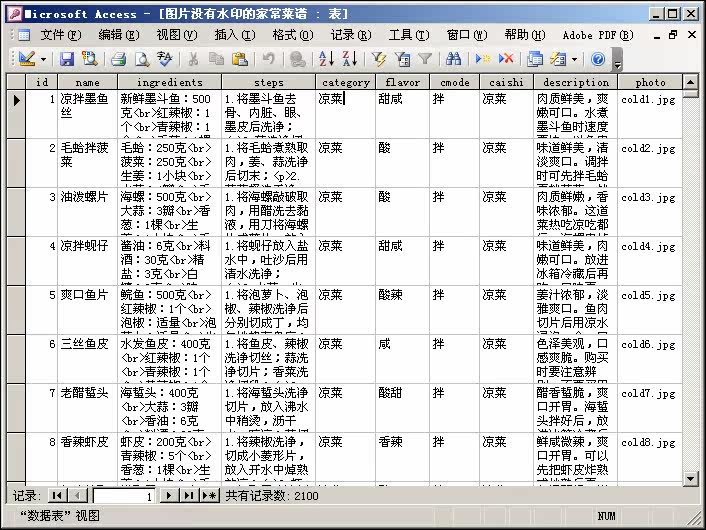
Task: Open the Adobe PDF(B) menu
Action: click(x=598, y=35)
